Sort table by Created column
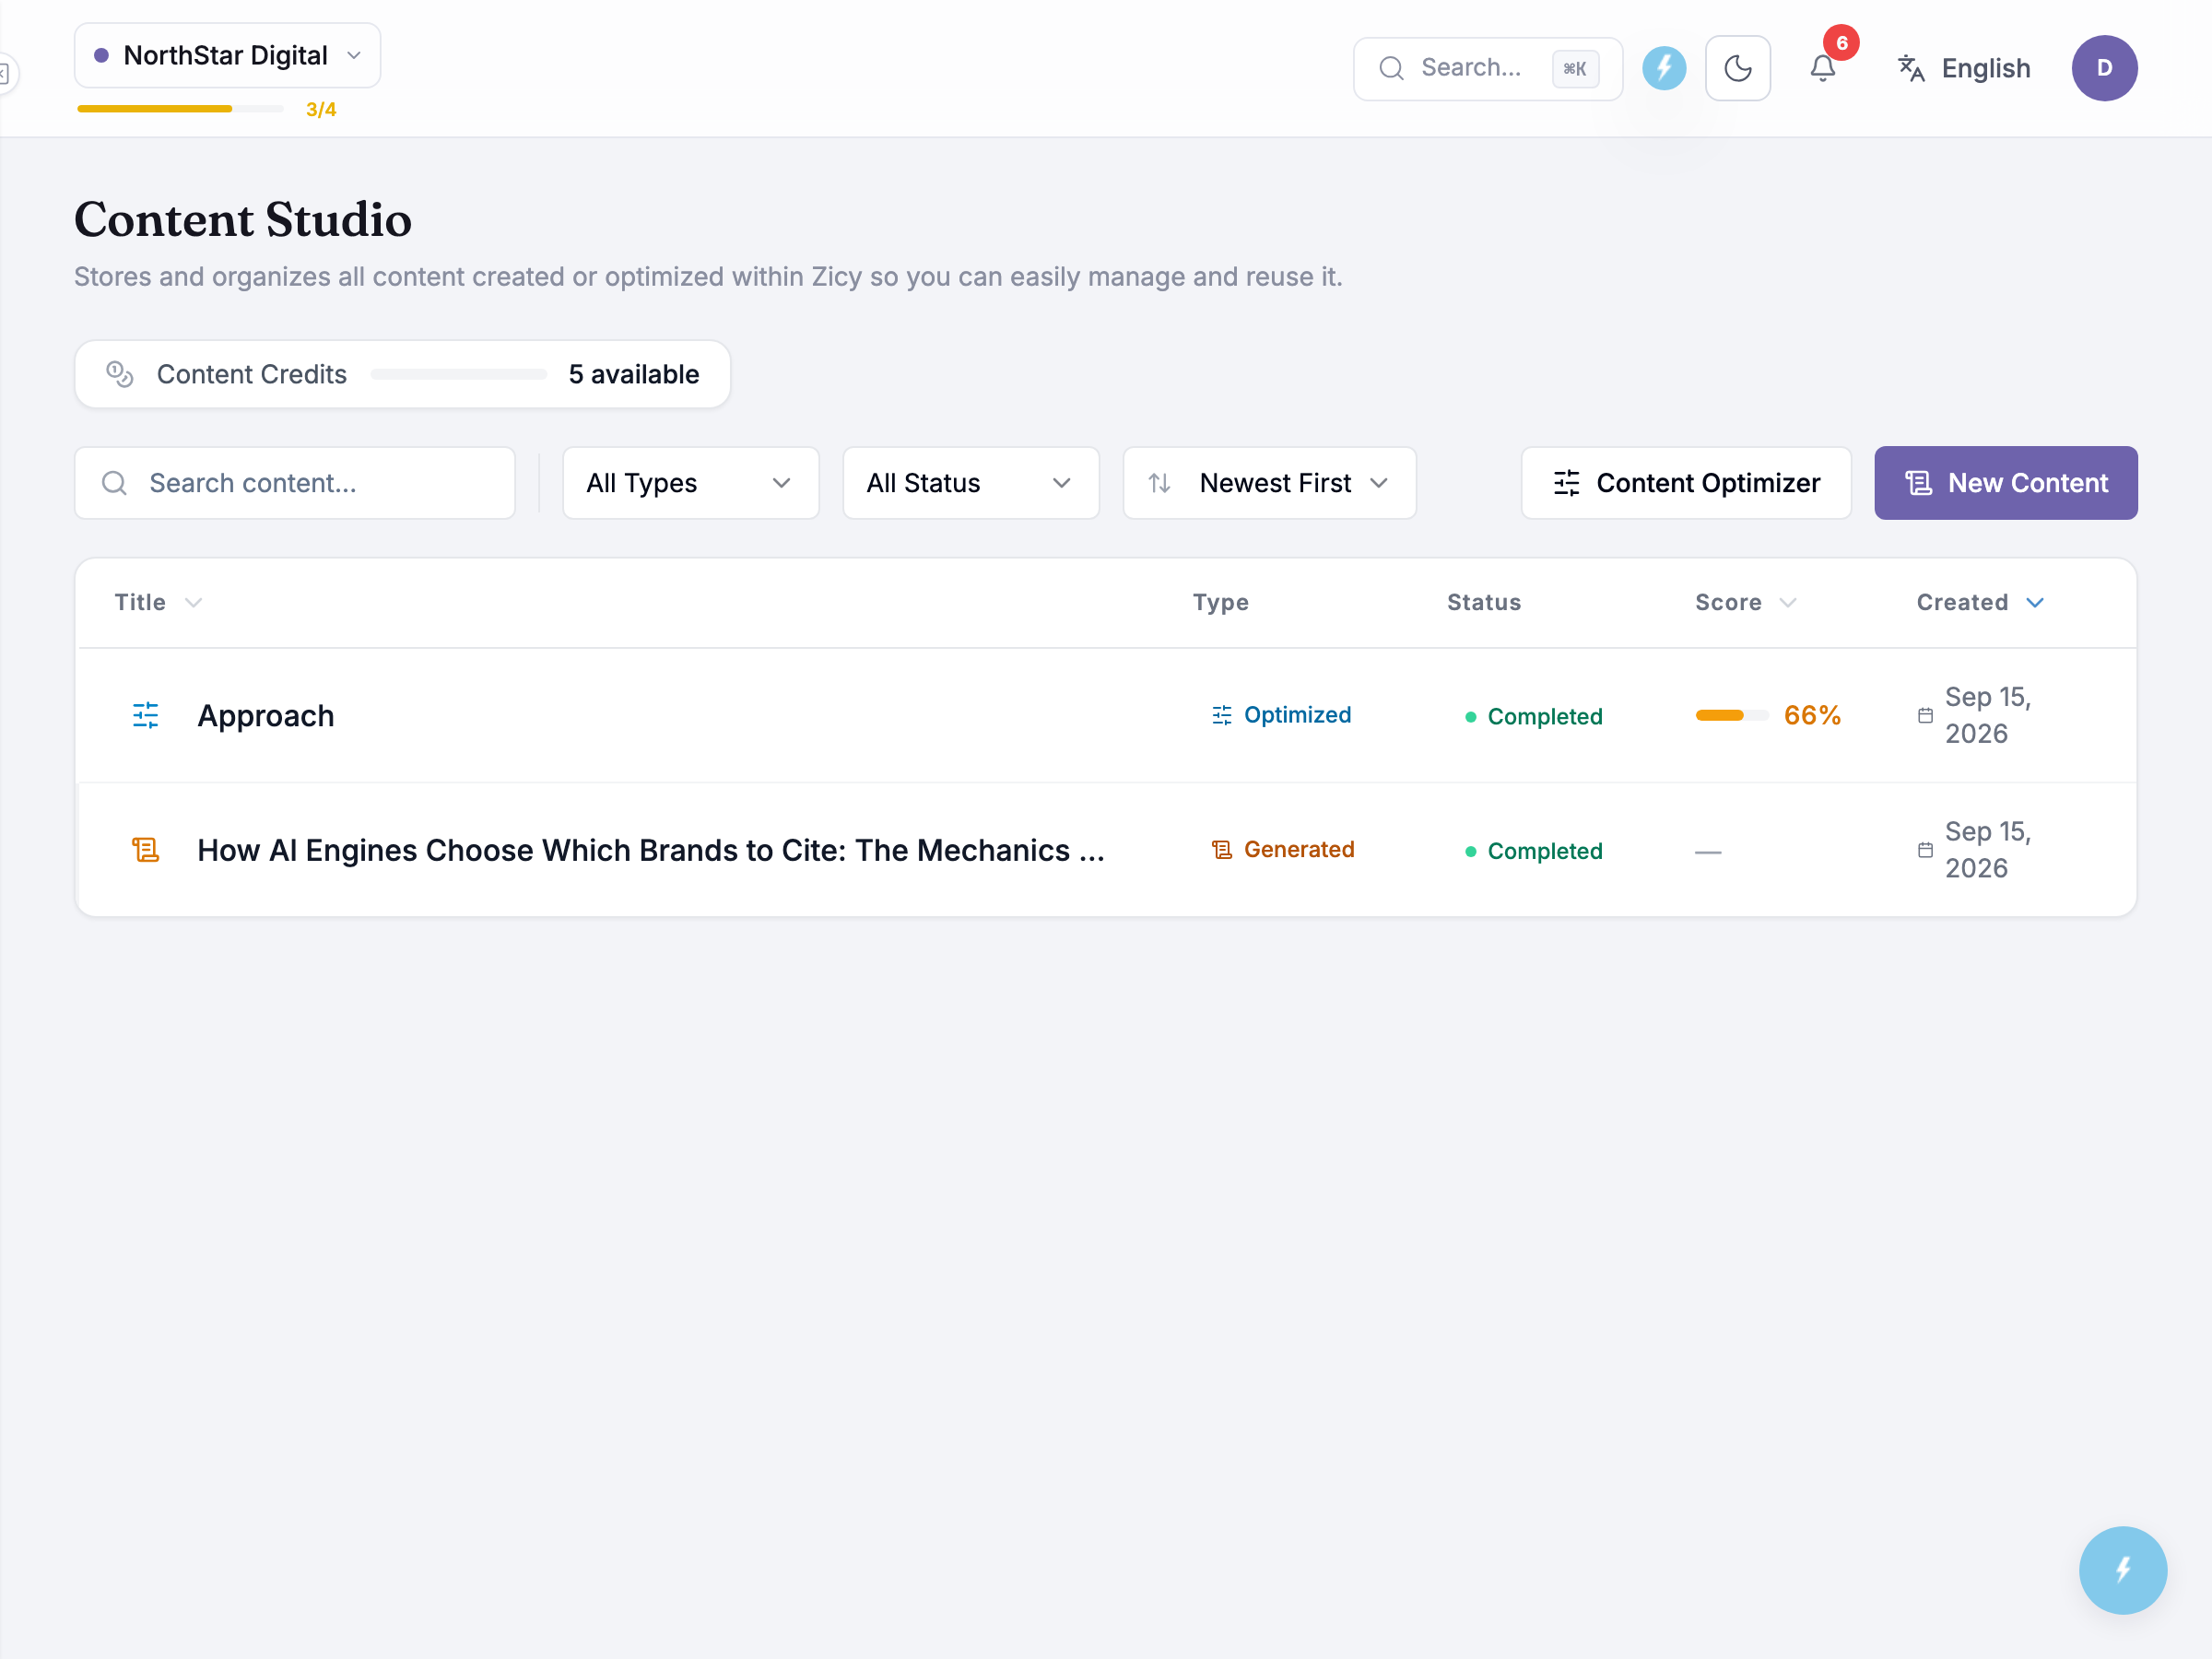The image size is (2212, 1659). [x=1980, y=602]
